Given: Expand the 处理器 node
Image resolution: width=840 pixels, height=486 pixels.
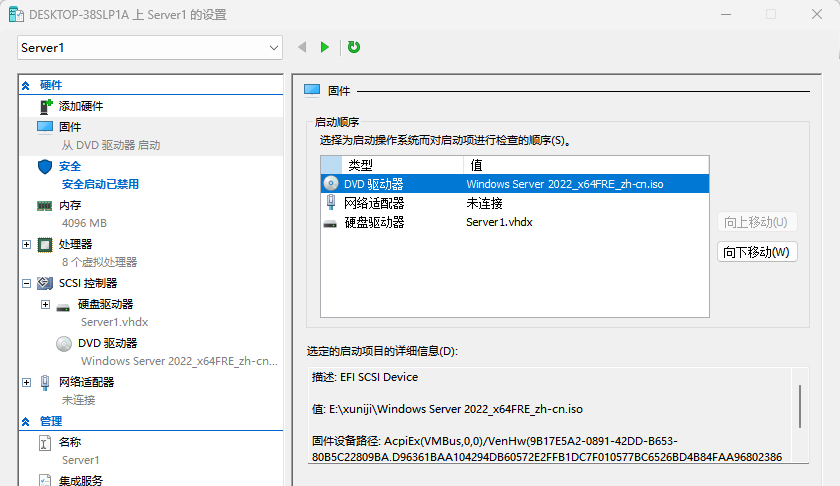Looking at the screenshot, I should click(x=26, y=244).
